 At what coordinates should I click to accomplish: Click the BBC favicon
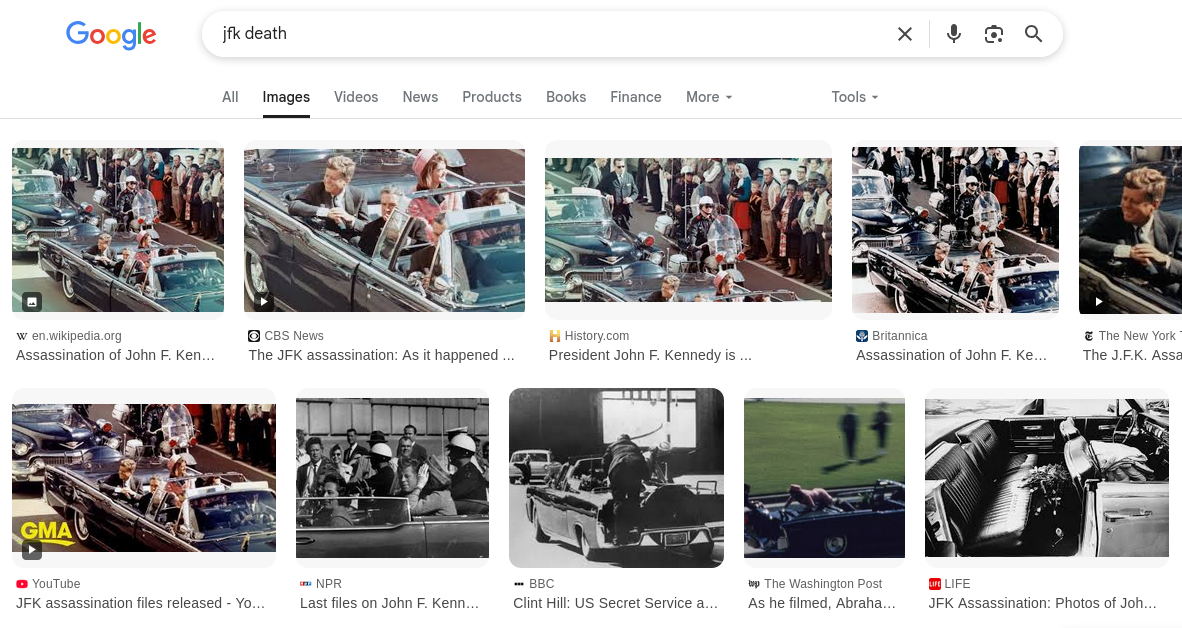tap(519, 584)
